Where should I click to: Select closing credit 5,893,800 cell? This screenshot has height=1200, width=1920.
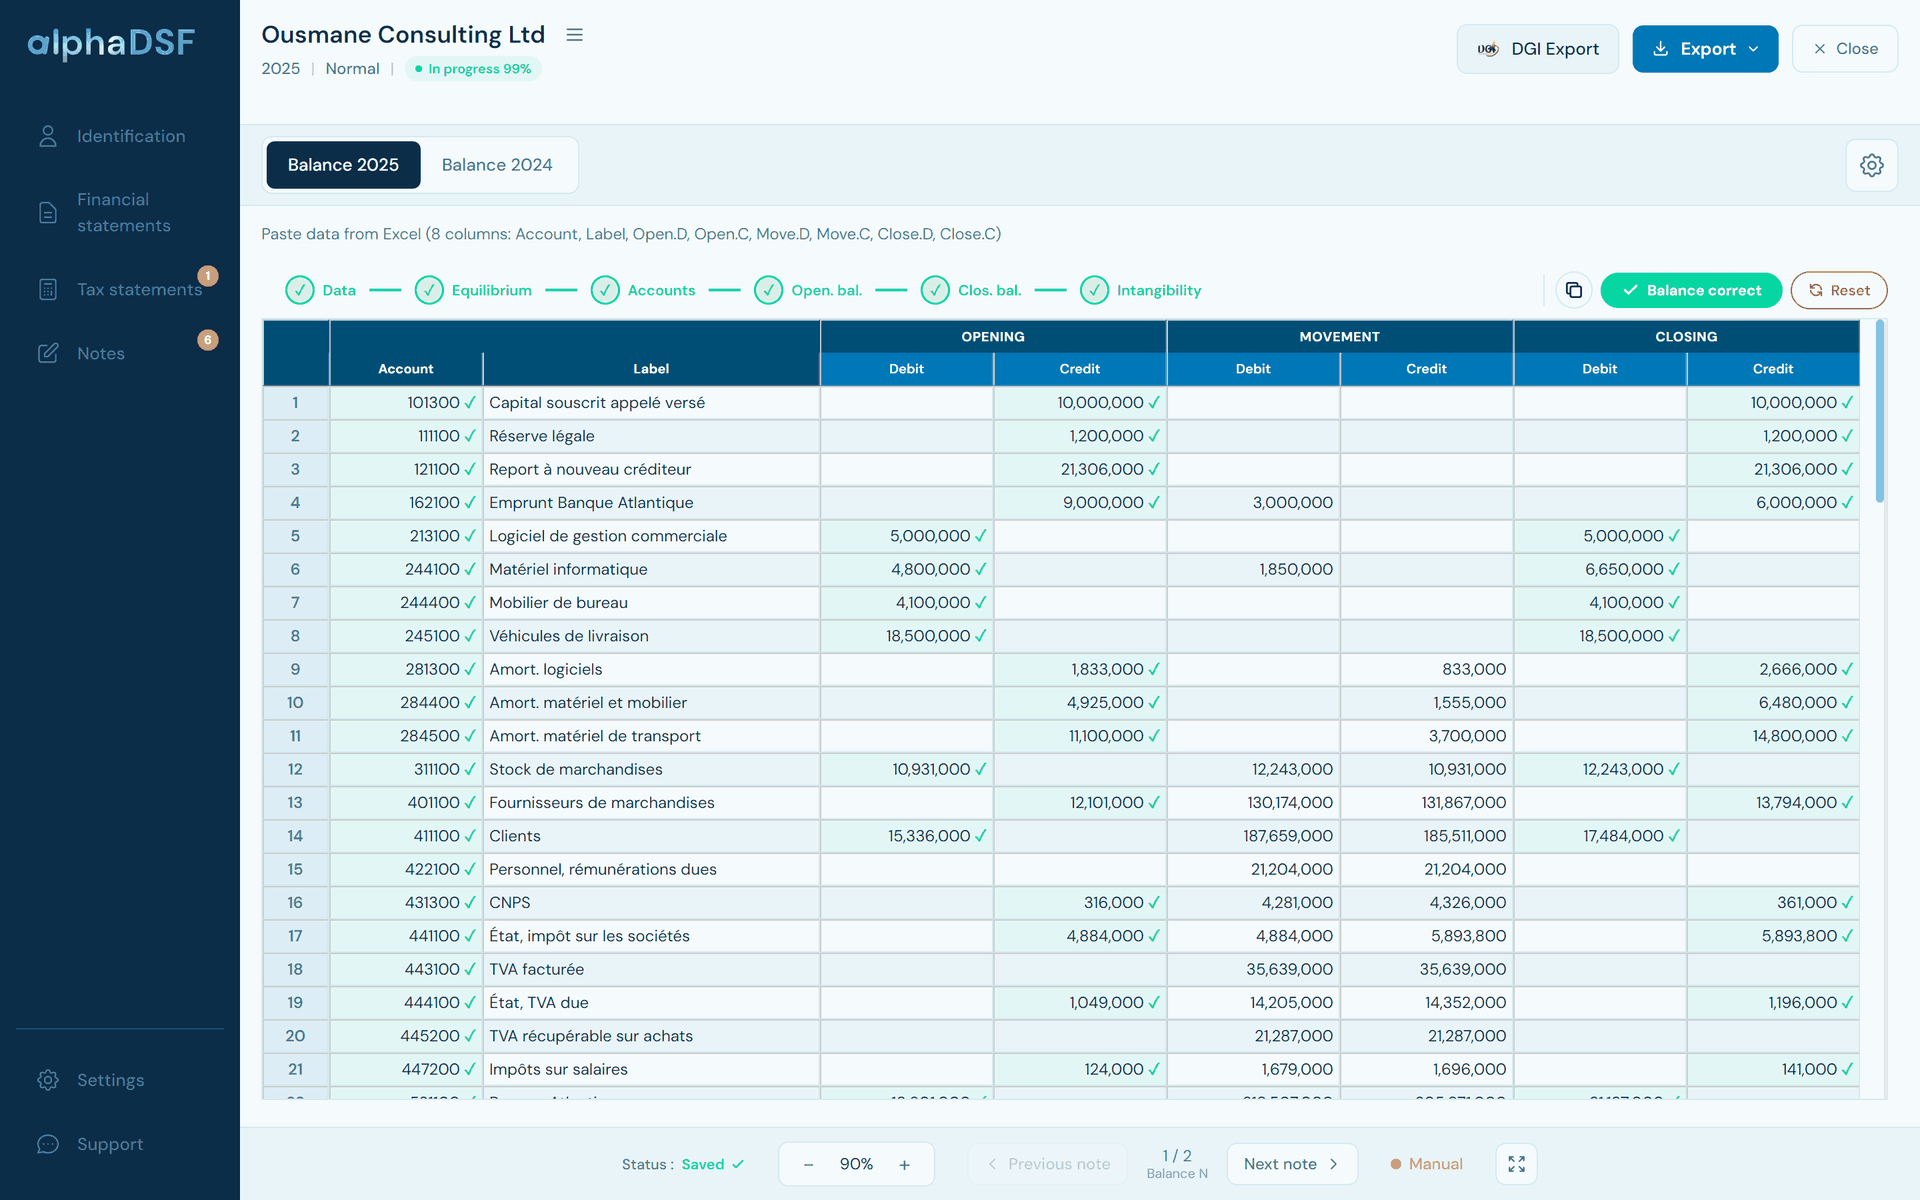point(1773,936)
